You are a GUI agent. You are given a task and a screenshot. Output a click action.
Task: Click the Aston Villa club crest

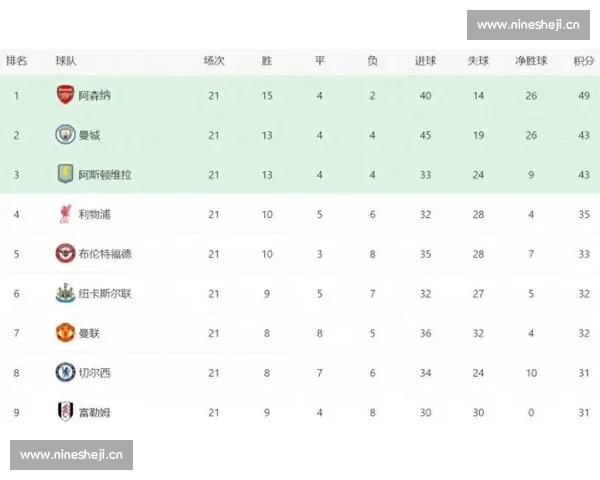tap(65, 174)
